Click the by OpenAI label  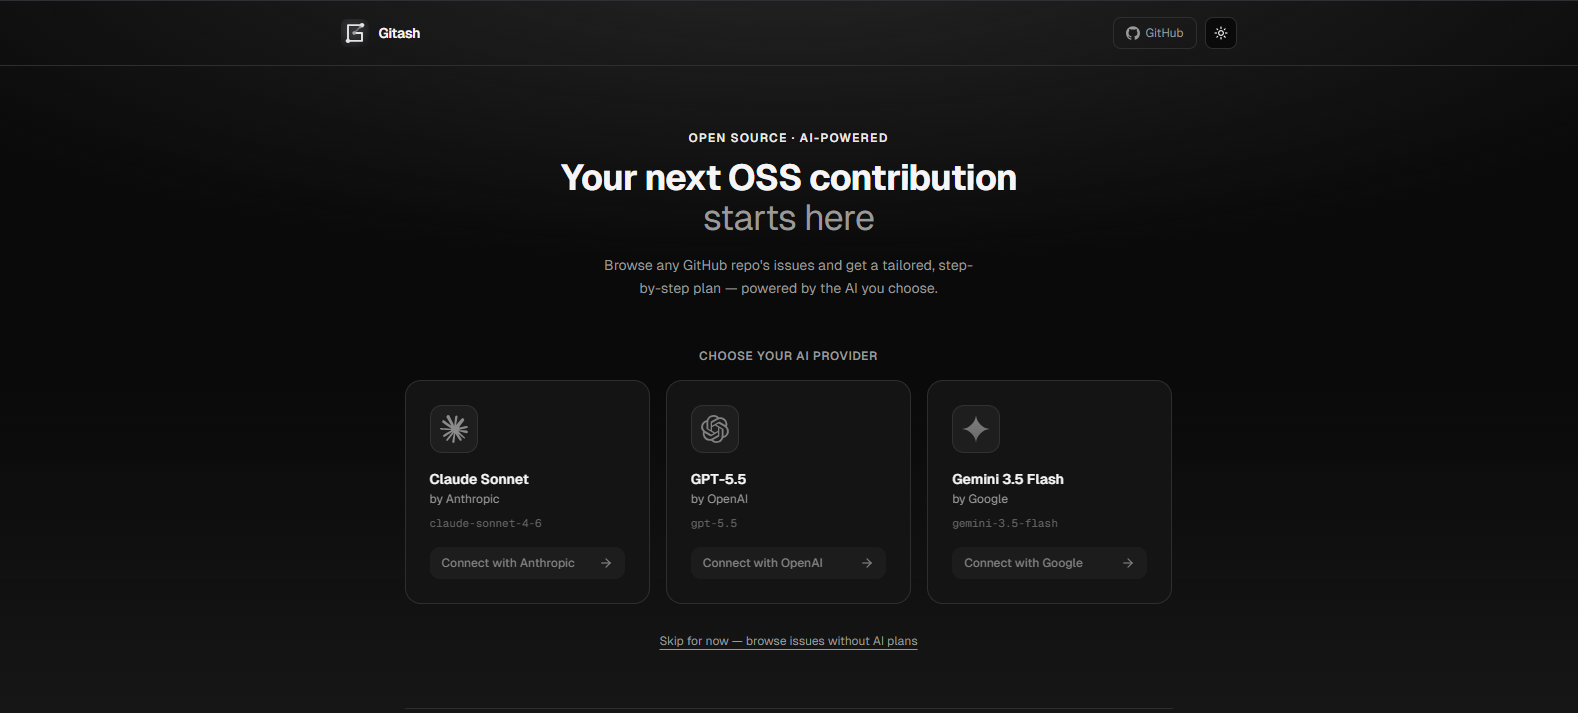tap(719, 499)
